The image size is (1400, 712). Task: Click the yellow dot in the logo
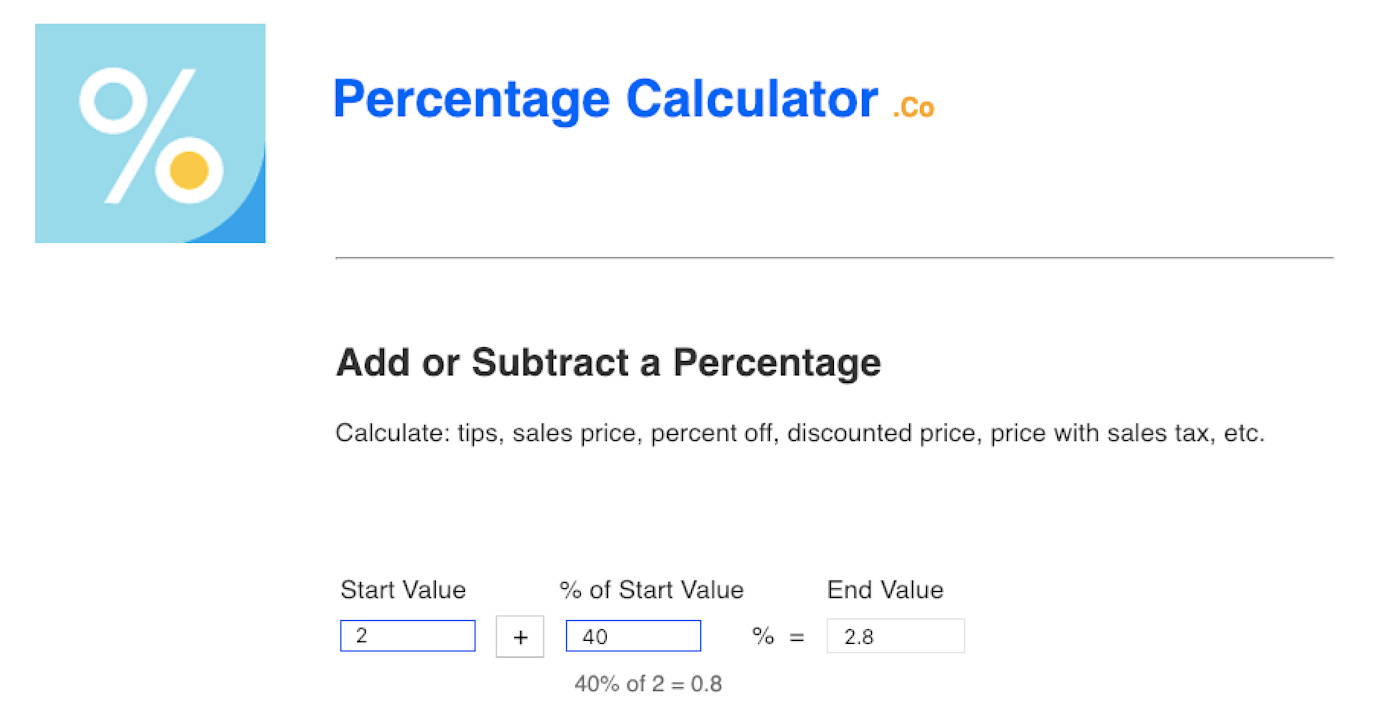(x=189, y=171)
